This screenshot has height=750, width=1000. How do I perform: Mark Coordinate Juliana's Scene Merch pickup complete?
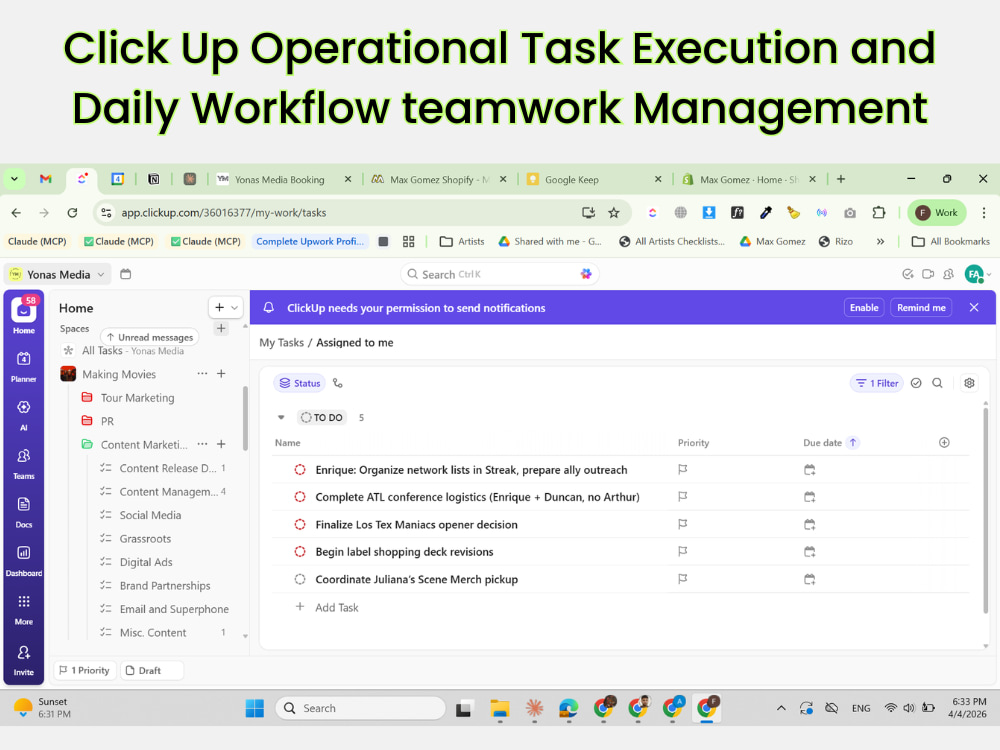(x=300, y=579)
